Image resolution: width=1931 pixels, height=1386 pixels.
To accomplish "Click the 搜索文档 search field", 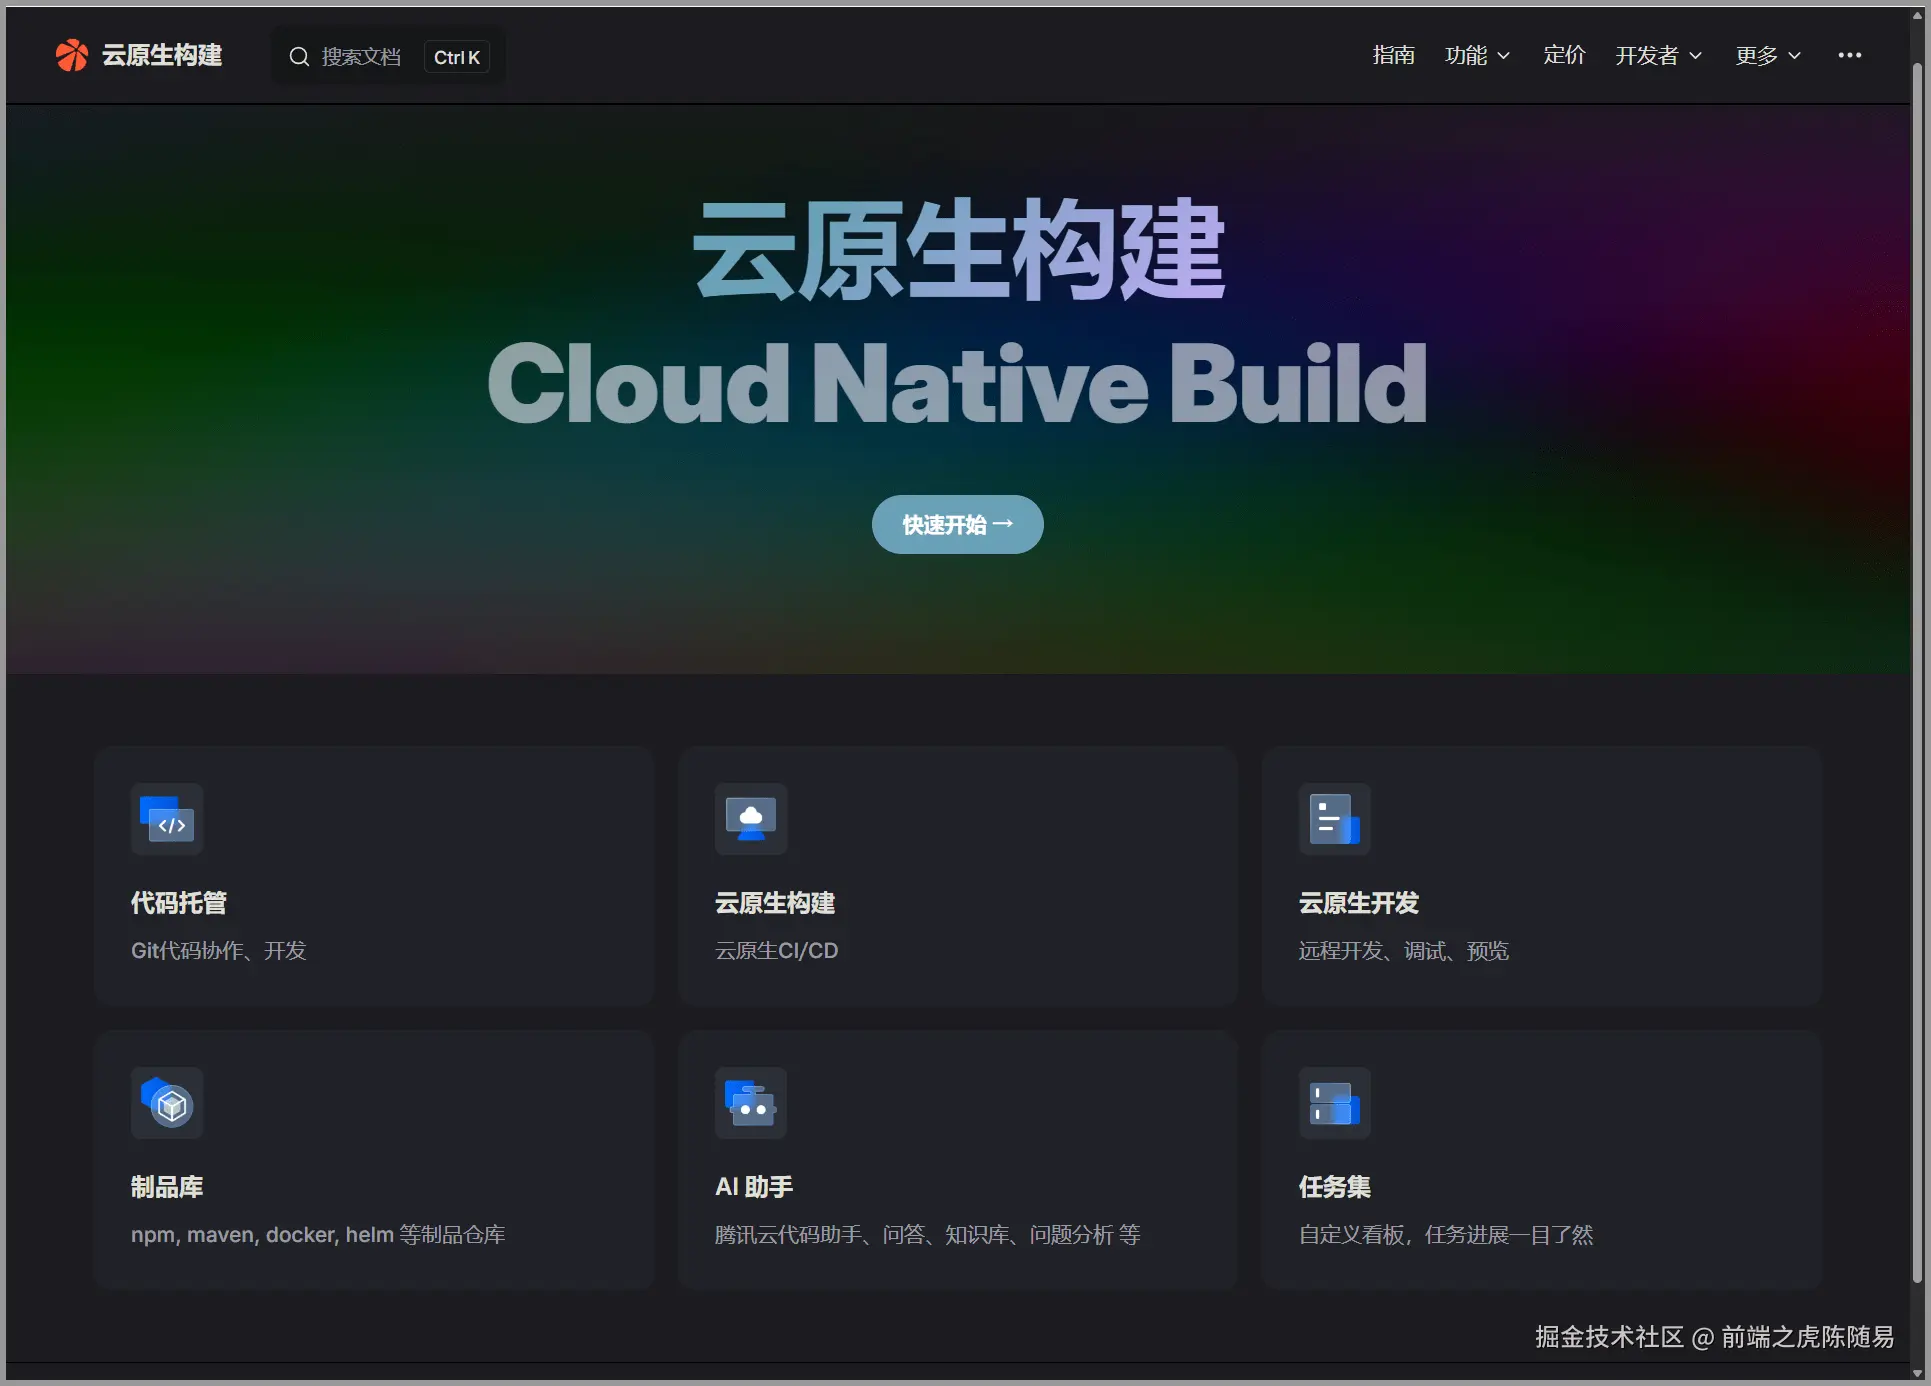I will point(362,57).
